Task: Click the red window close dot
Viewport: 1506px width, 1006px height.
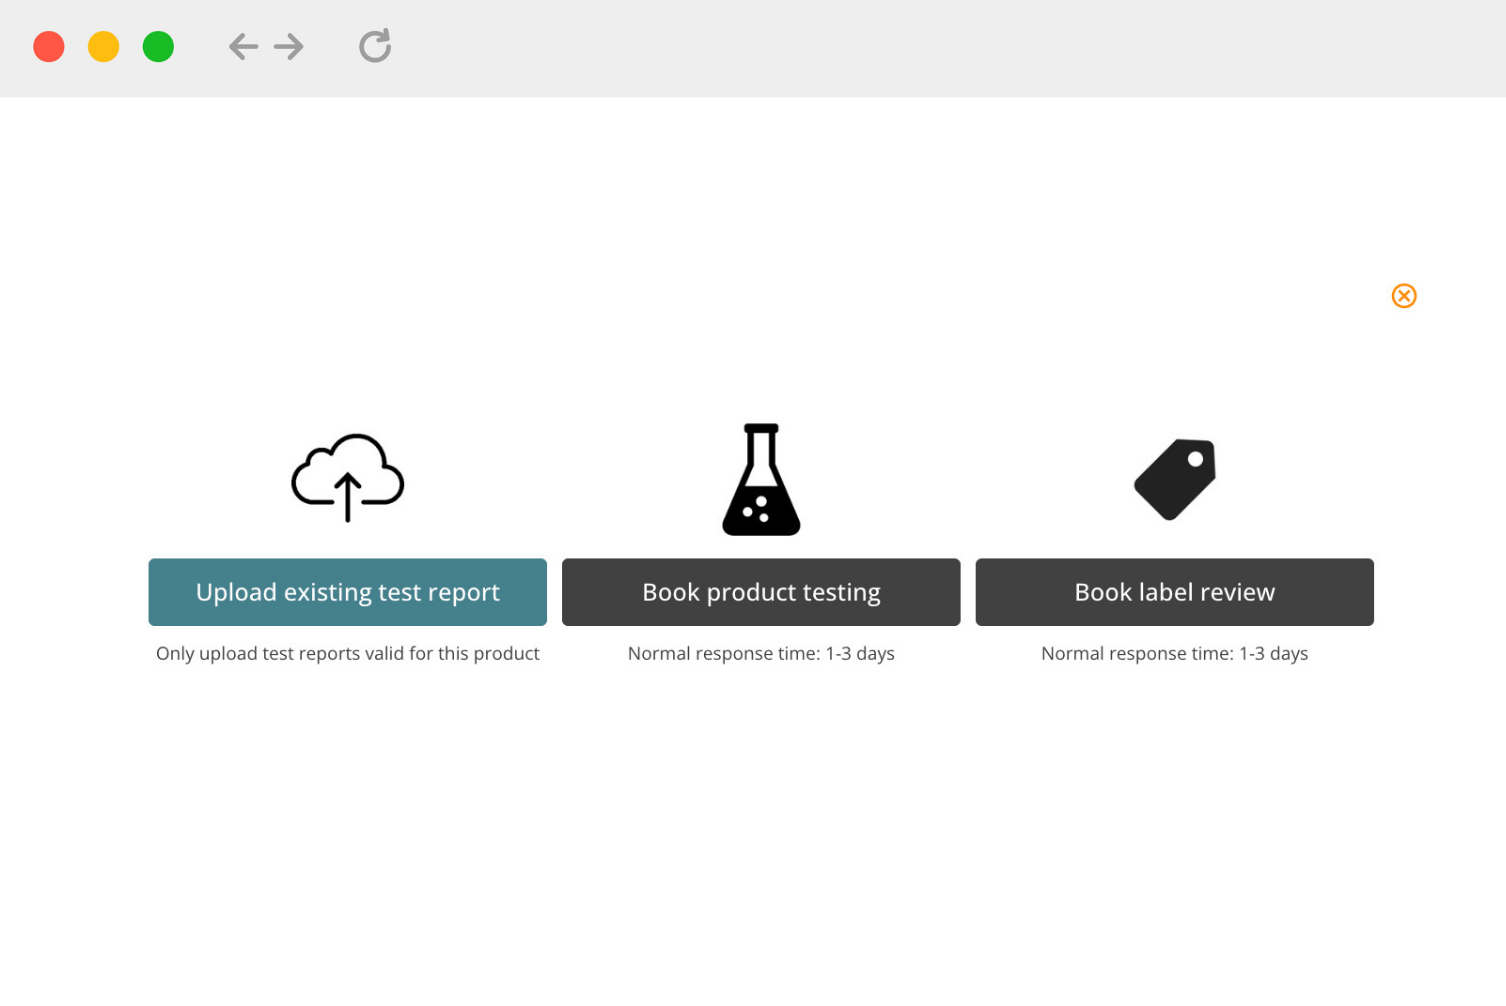Action: pyautogui.click(x=49, y=47)
